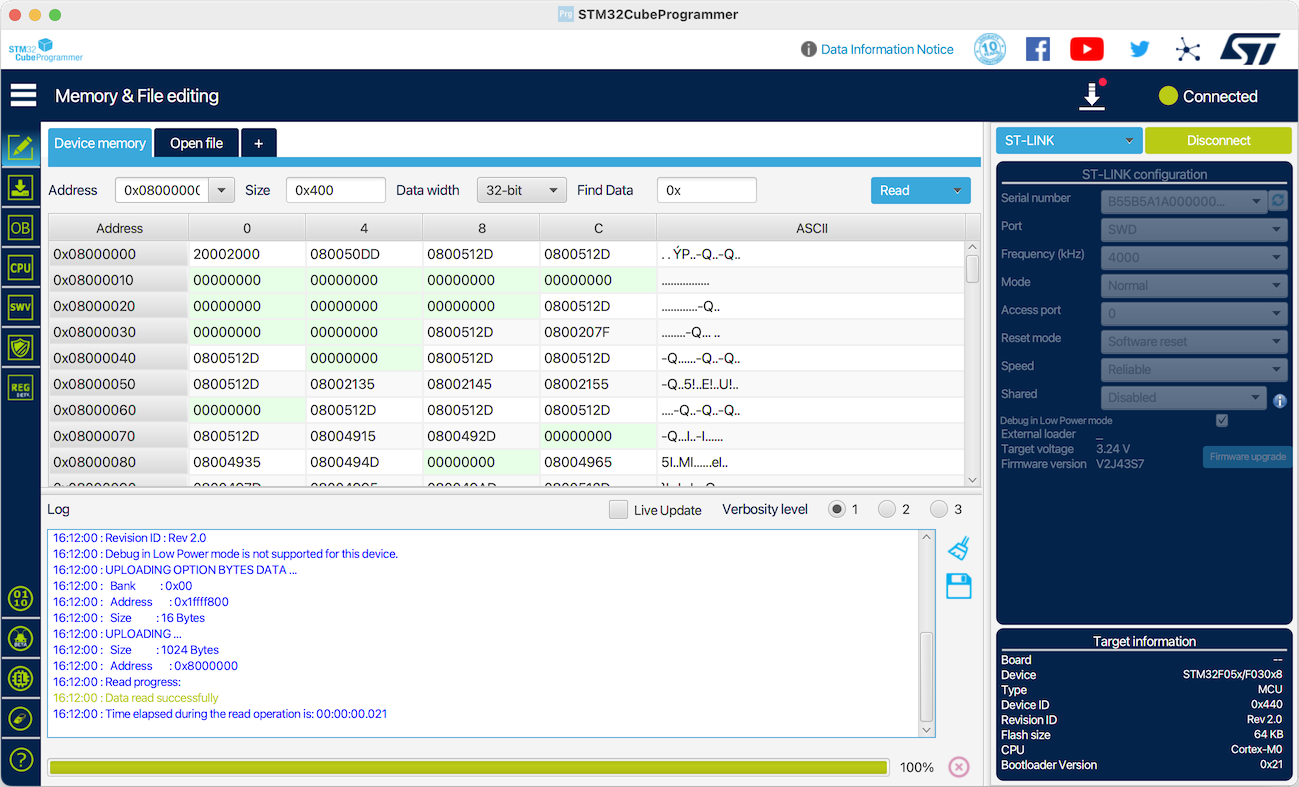Open the help question mark icon

[x=20, y=758]
